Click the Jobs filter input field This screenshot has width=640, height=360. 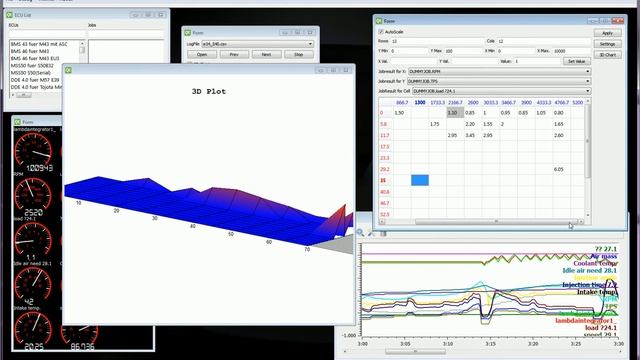(126, 34)
